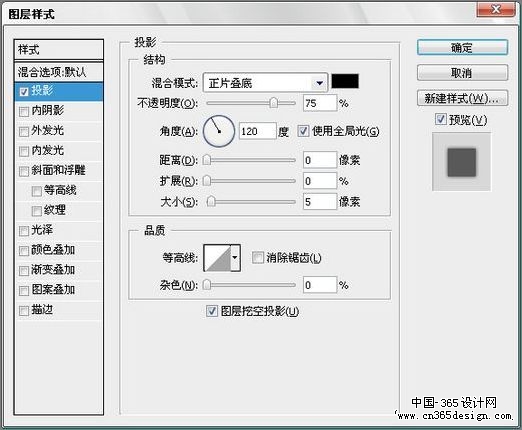The image size is (522, 430).
Task: Expand the 等高线 contour picker arrow
Action: point(235,258)
